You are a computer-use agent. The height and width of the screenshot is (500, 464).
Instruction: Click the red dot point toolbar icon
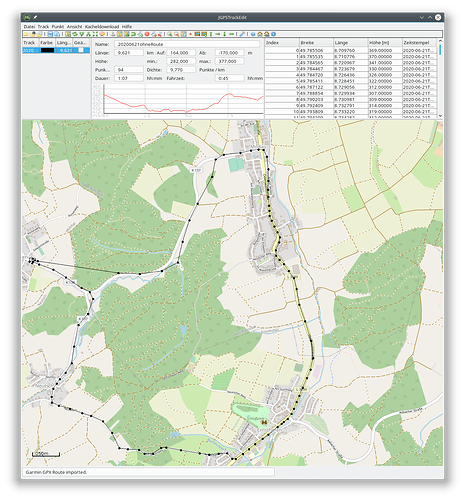pos(191,34)
